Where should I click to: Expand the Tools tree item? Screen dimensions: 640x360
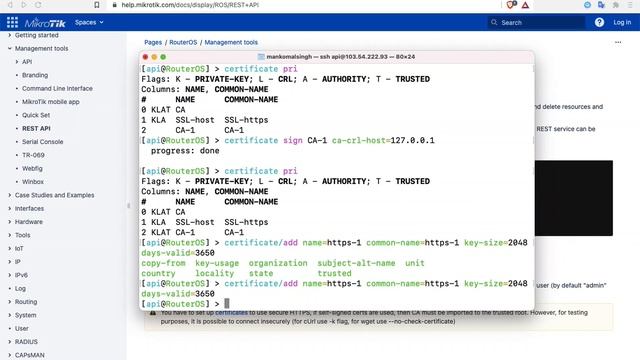coord(10,235)
